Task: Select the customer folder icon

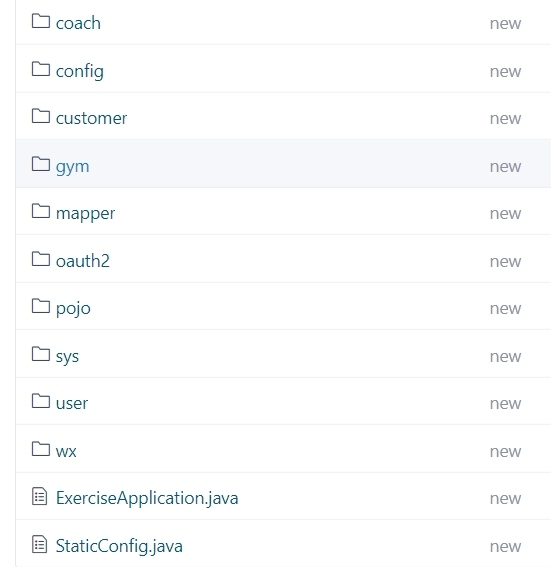Action: pyautogui.click(x=40, y=116)
